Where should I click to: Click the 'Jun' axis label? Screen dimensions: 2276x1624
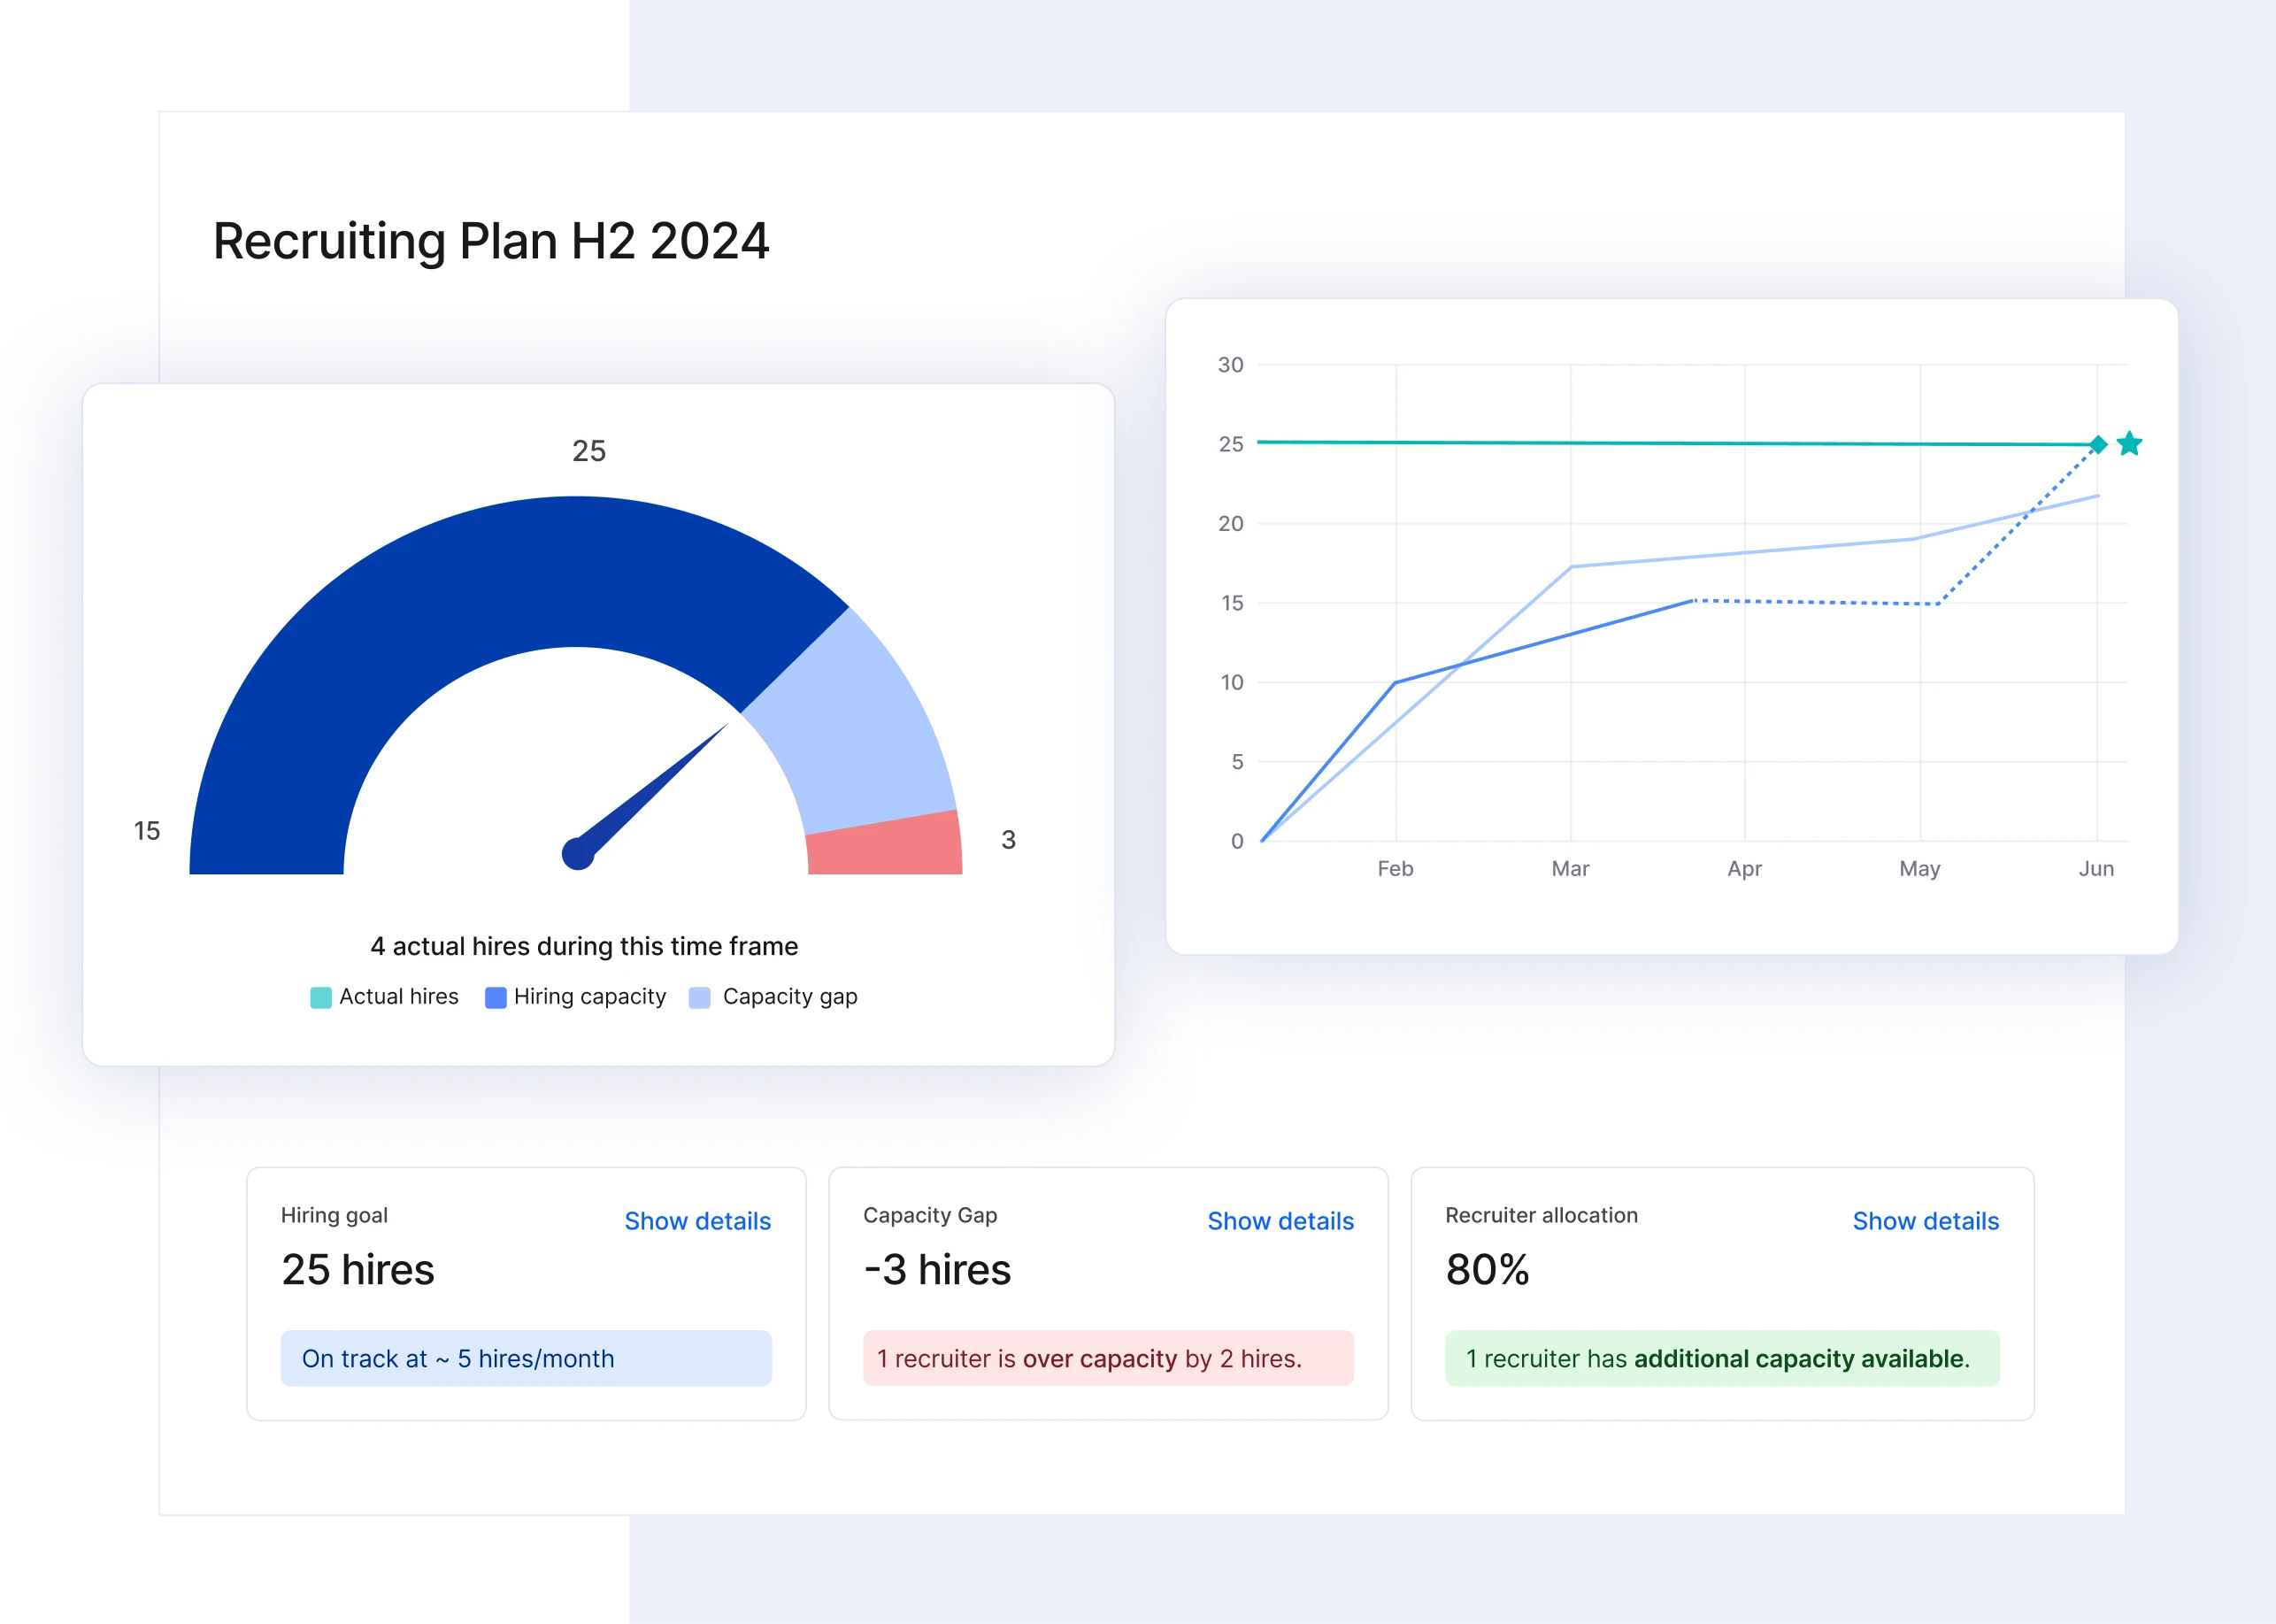[x=2096, y=868]
